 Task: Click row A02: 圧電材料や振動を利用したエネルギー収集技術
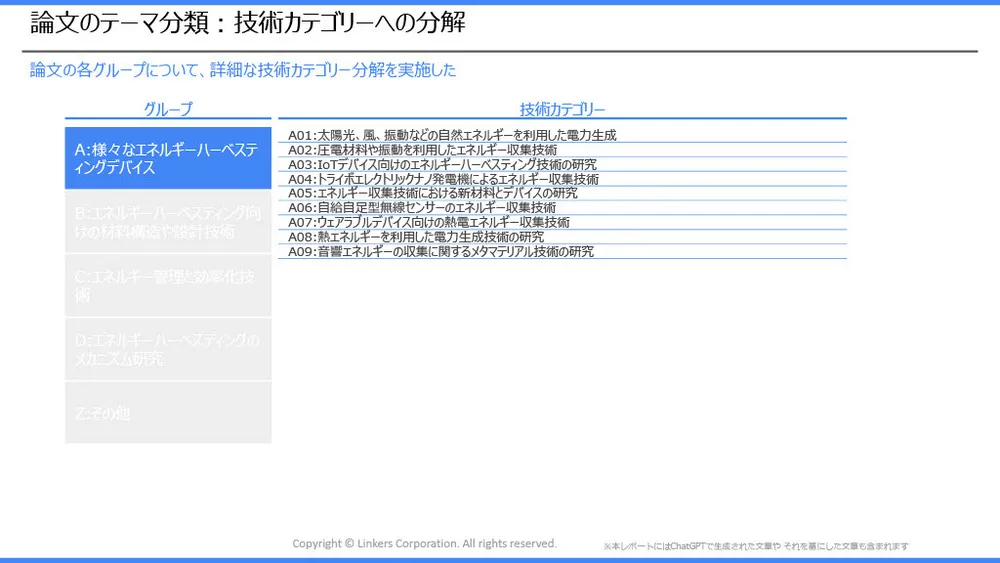[x=562, y=150]
